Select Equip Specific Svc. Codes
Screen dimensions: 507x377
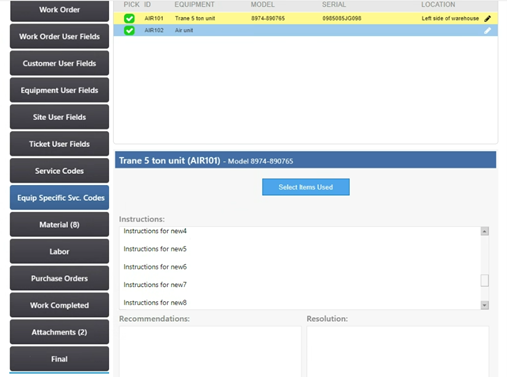59,198
